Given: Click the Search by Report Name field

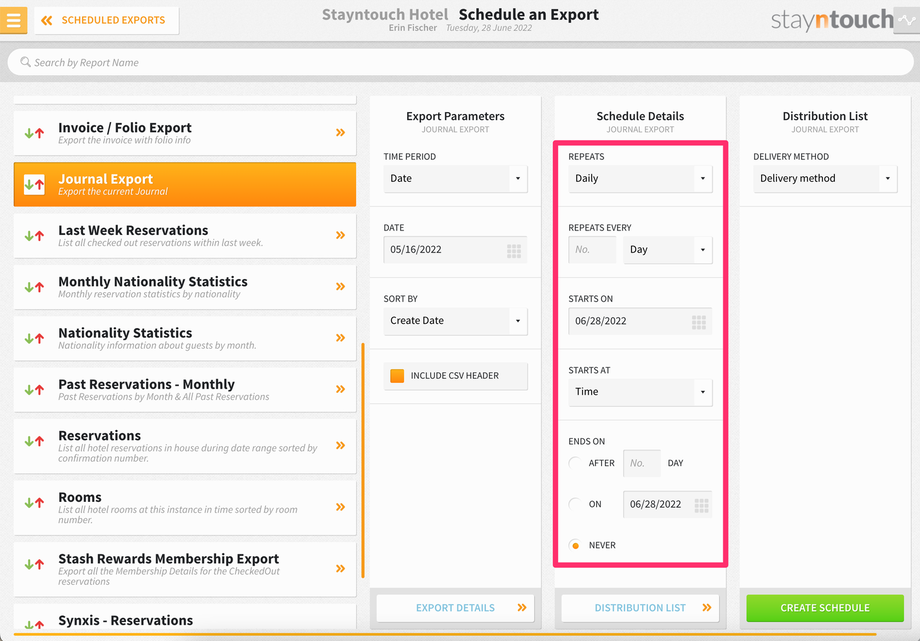Looking at the screenshot, I should [x=460, y=62].
